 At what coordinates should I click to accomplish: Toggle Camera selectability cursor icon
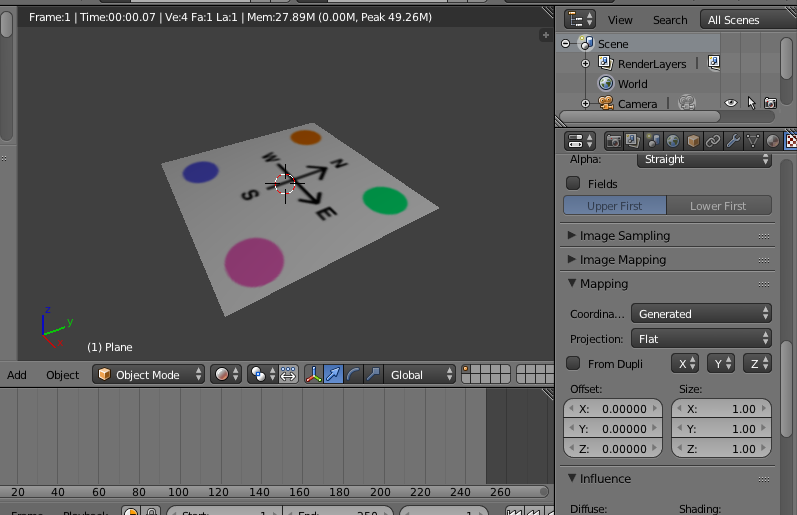tap(751, 103)
